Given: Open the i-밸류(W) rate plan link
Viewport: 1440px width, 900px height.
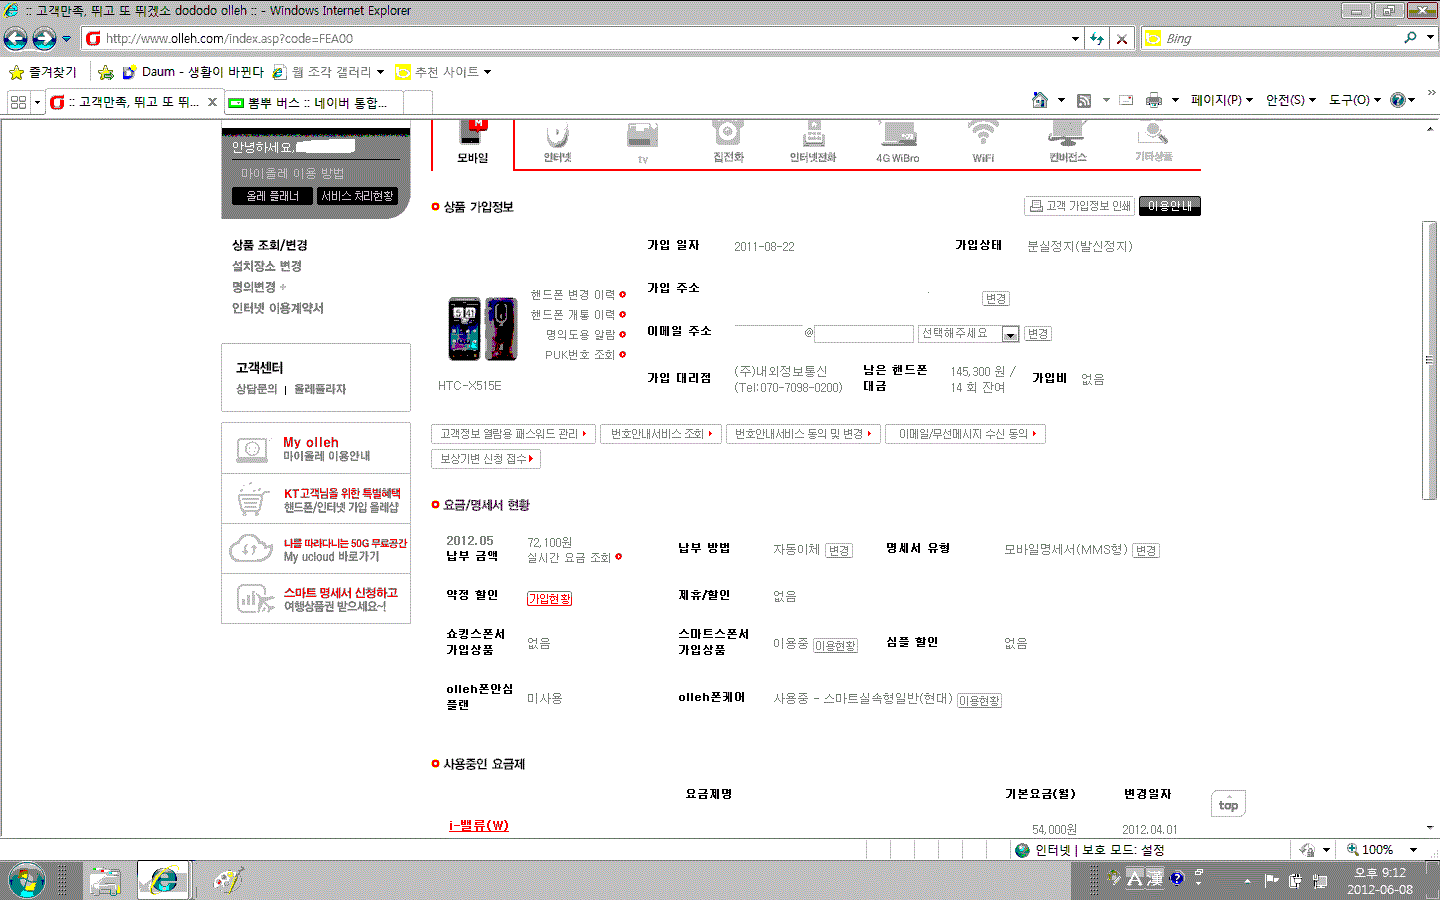Looking at the screenshot, I should [x=479, y=826].
